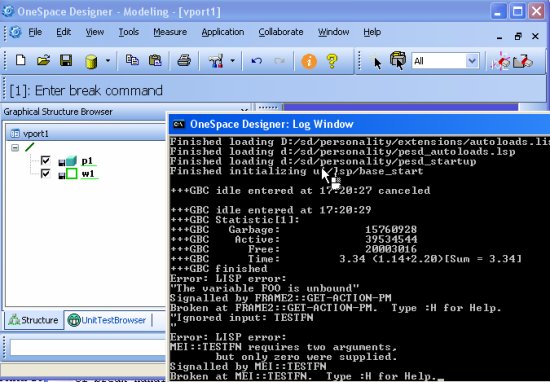The image size is (550, 382).
Task: Click the Log Window title bar
Action: tap(359, 124)
